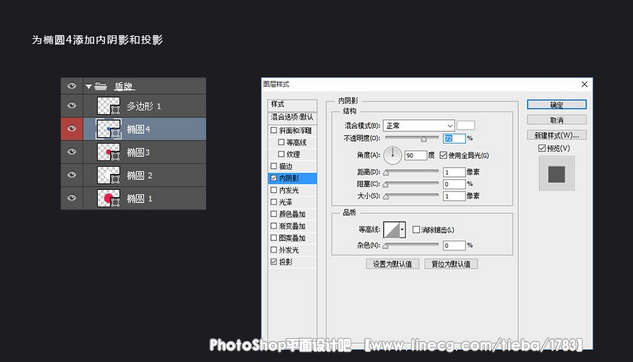Viewport: 633px width, 362px height.
Task: Click the 大小 slider handle
Action: tap(386, 197)
